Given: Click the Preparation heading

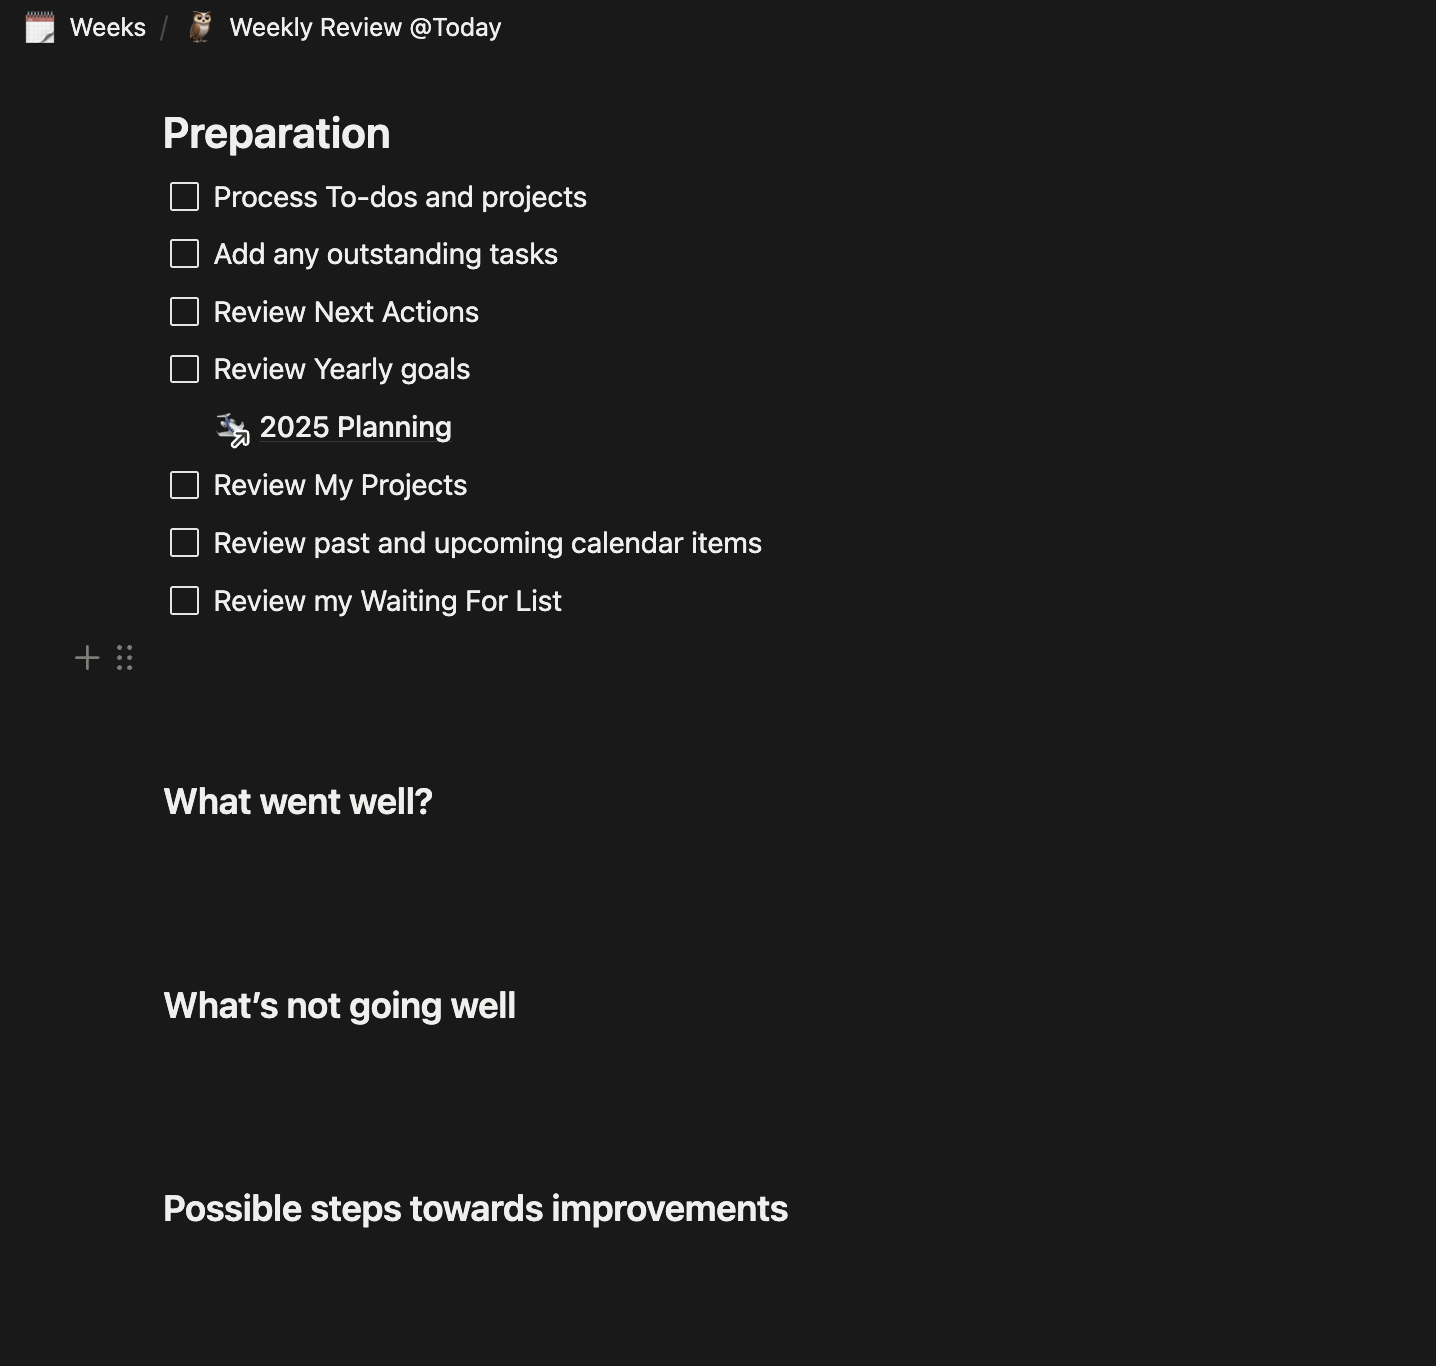Looking at the screenshot, I should point(277,134).
